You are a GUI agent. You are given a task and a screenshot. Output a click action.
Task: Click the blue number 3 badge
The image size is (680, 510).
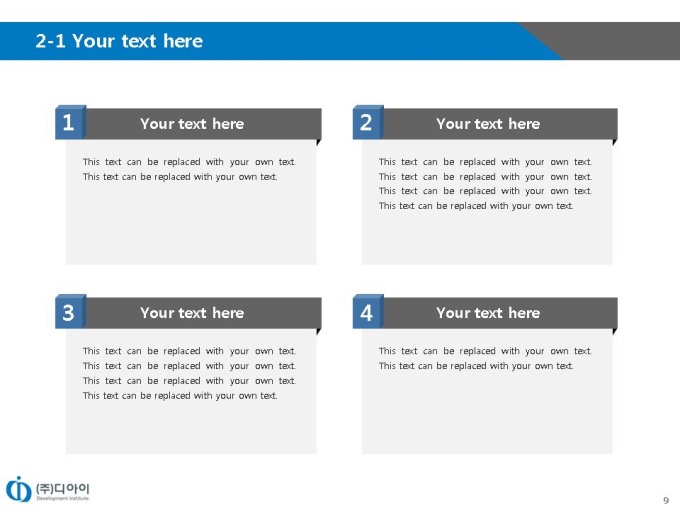click(x=70, y=311)
